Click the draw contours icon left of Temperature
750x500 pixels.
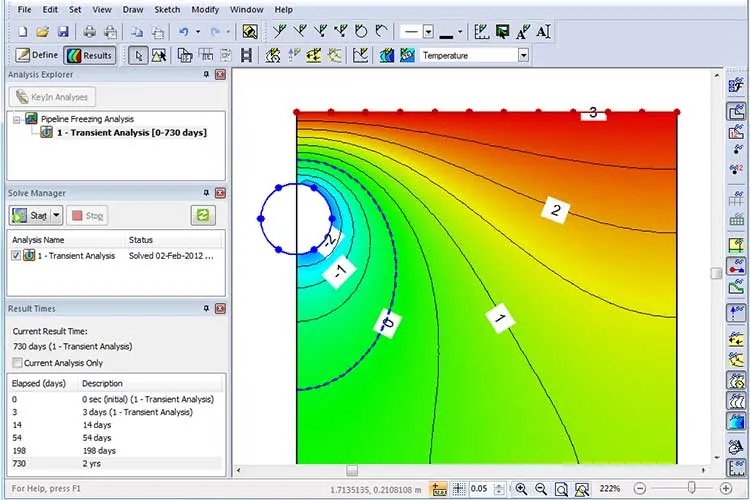tap(386, 56)
